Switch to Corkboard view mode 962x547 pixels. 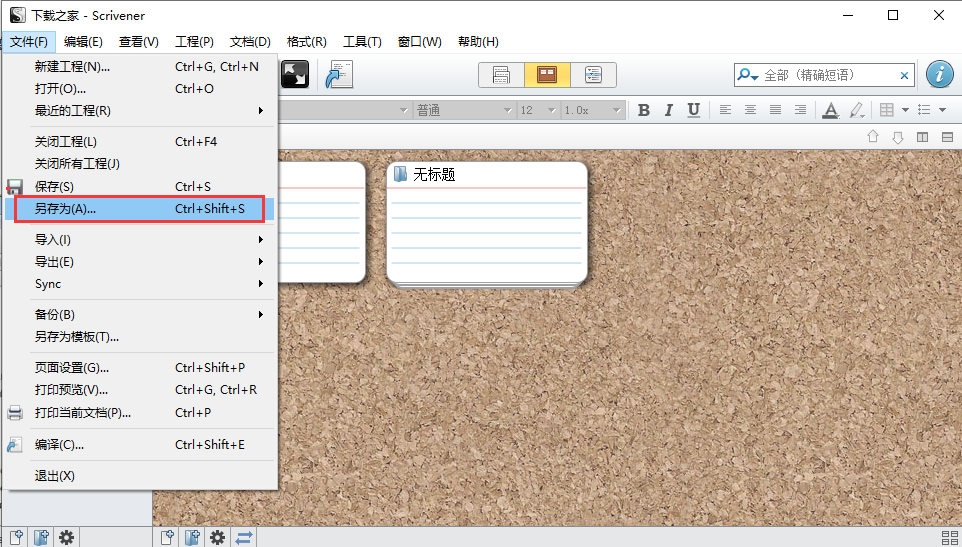point(547,75)
